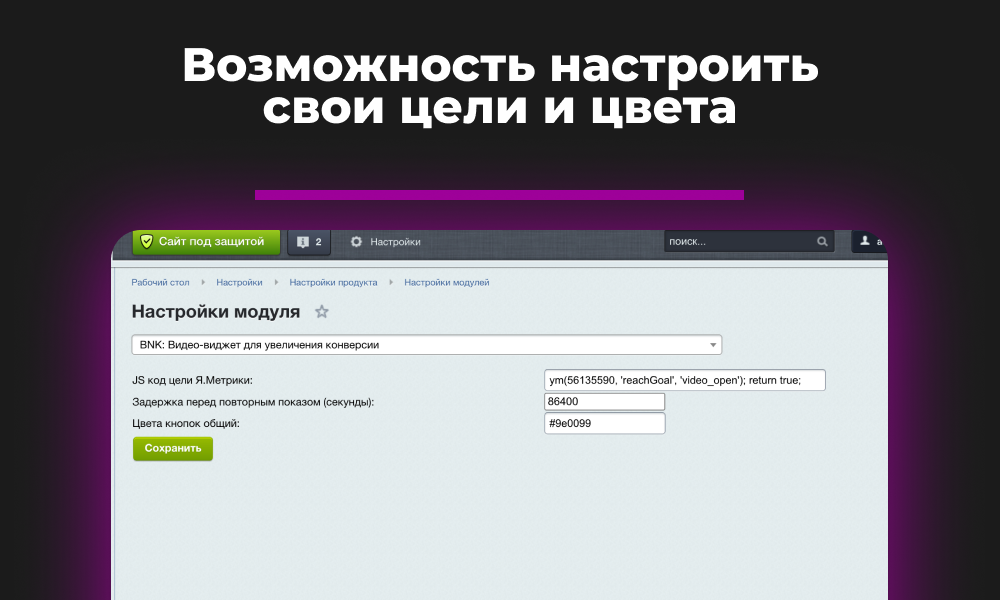Open Настройки модулей breadcrumb link
Screen dimensions: 1000x600
point(446,283)
